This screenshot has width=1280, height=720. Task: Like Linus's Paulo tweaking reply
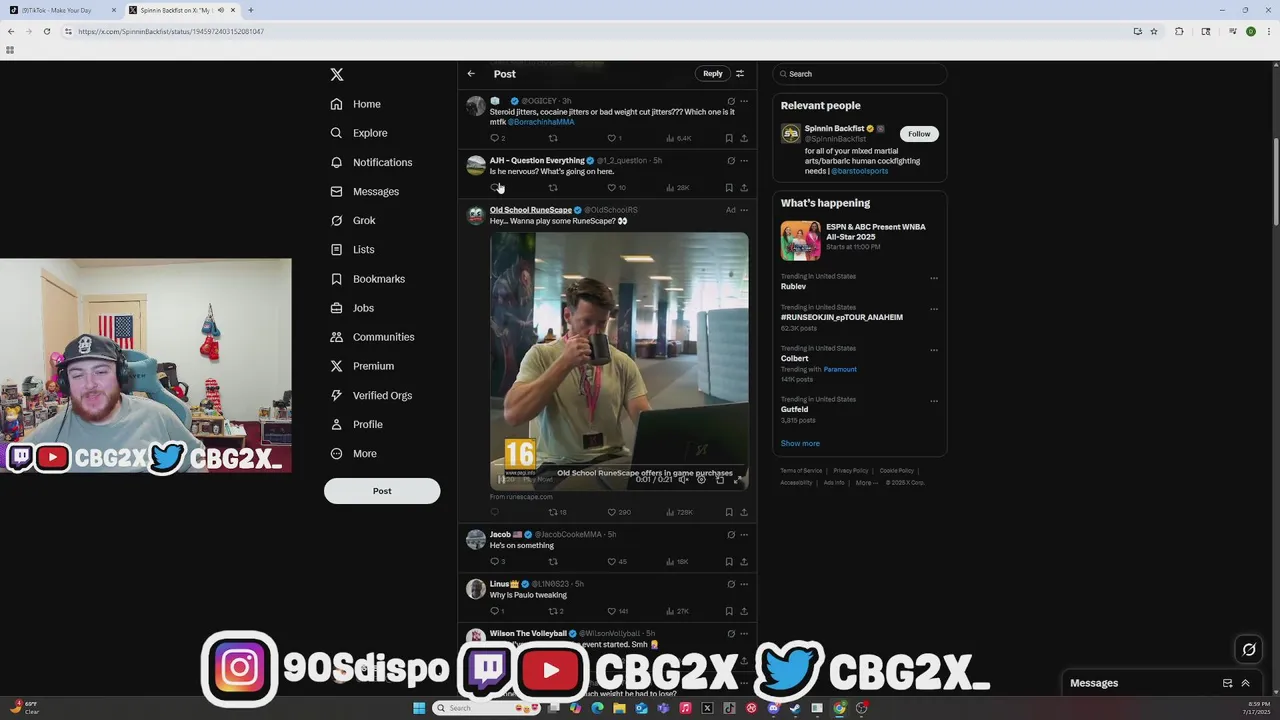pyautogui.click(x=612, y=611)
